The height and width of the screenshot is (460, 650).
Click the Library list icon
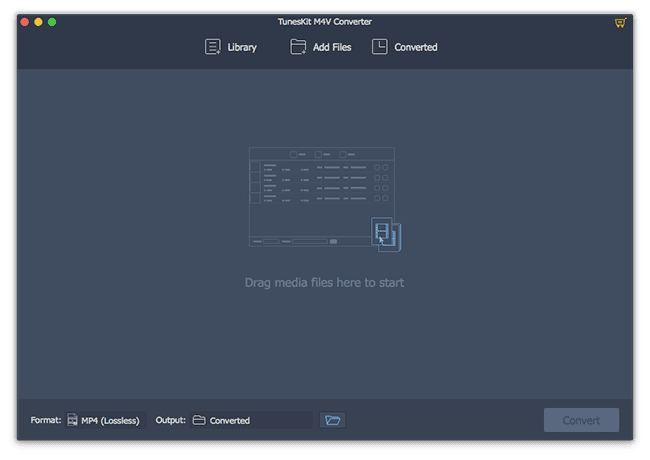coord(213,47)
